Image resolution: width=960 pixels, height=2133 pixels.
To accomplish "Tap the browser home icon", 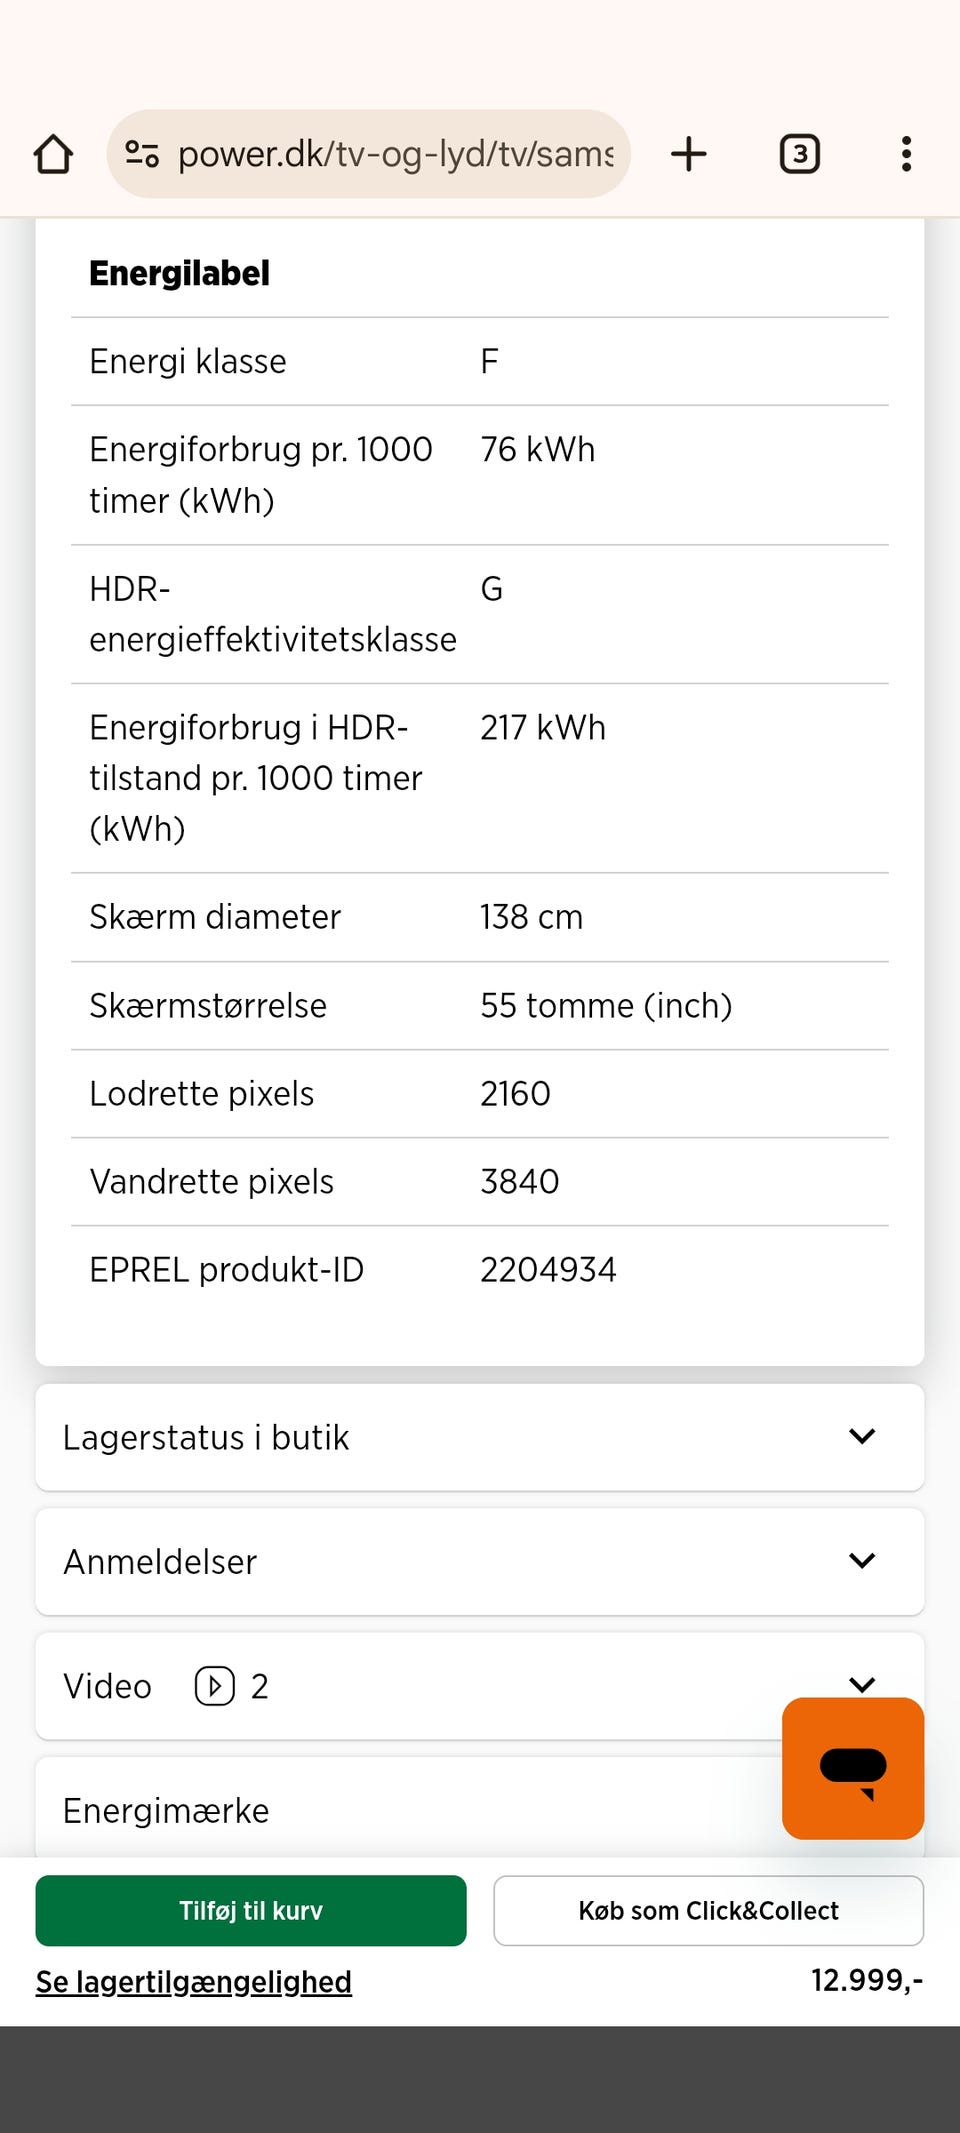I will (53, 154).
